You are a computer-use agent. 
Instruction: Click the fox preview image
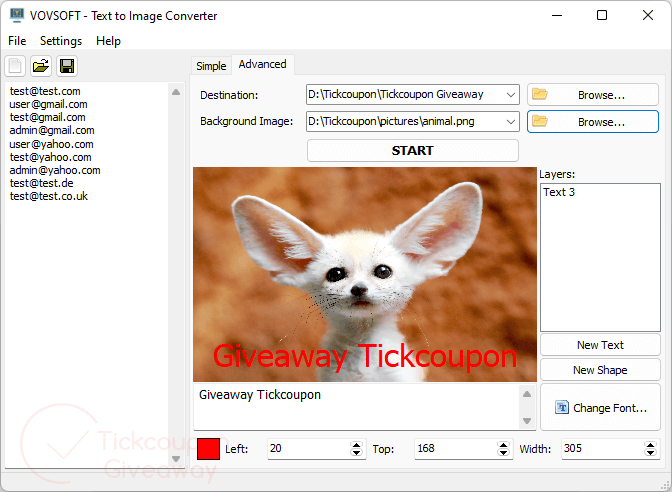tap(365, 274)
